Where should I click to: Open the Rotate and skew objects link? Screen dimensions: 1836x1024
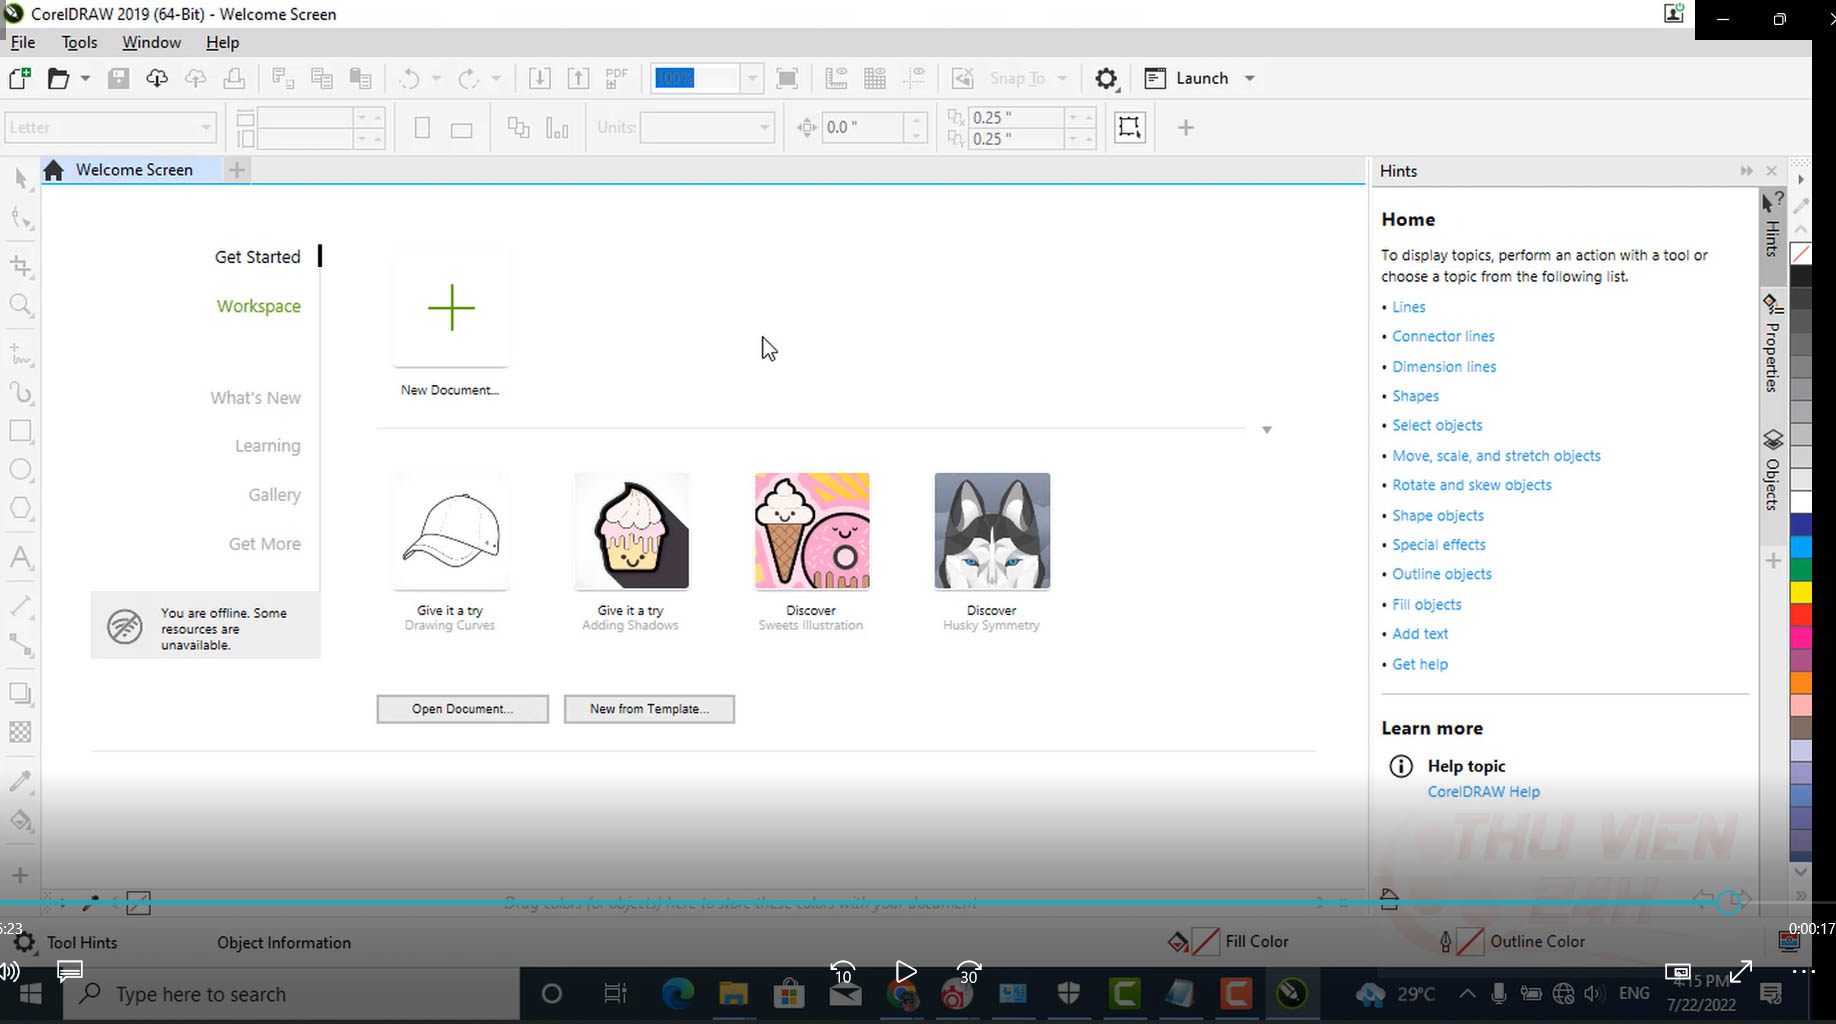click(x=1472, y=485)
